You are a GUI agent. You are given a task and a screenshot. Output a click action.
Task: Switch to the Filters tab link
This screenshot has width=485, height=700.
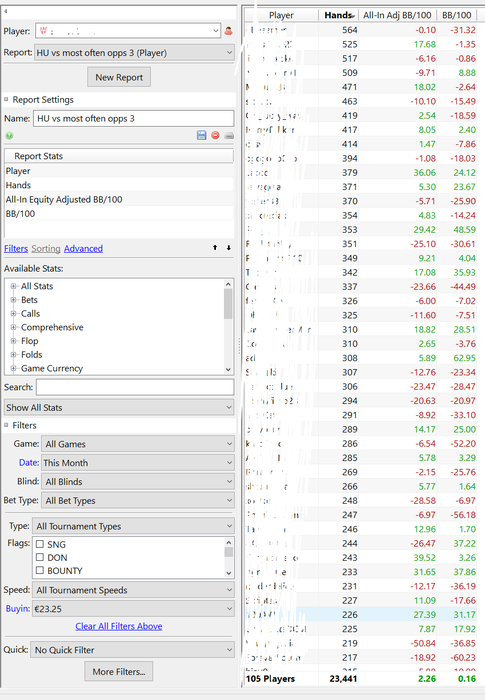(x=16, y=249)
